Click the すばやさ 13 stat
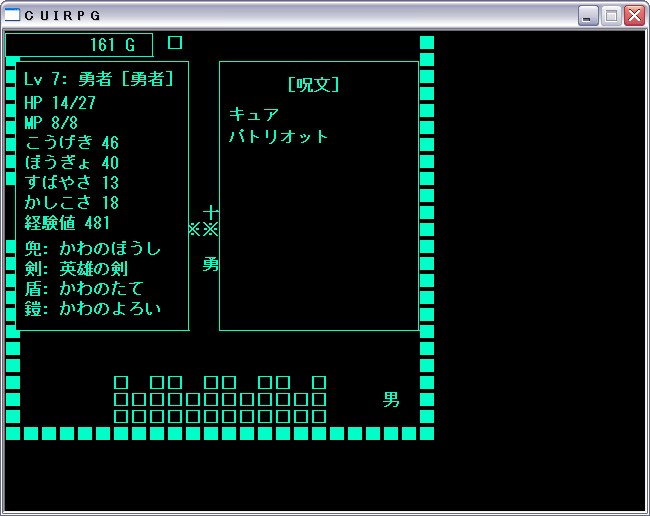This screenshot has height=516, width=650. point(72,182)
